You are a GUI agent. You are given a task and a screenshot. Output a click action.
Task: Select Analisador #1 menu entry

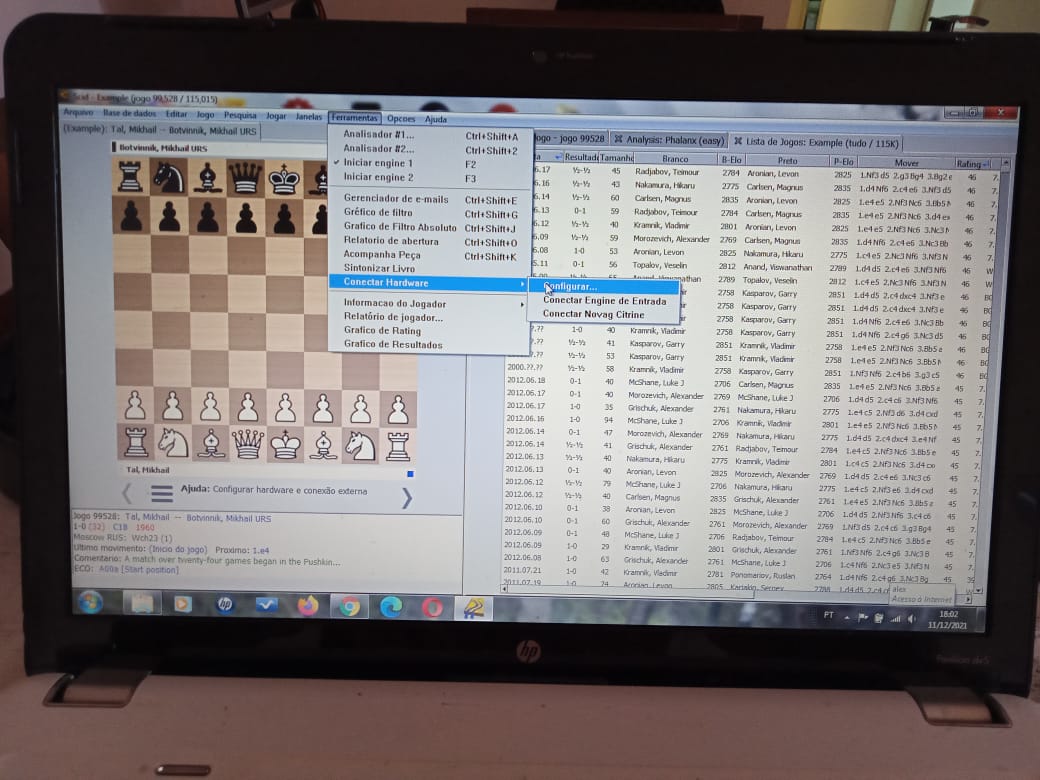coord(430,135)
